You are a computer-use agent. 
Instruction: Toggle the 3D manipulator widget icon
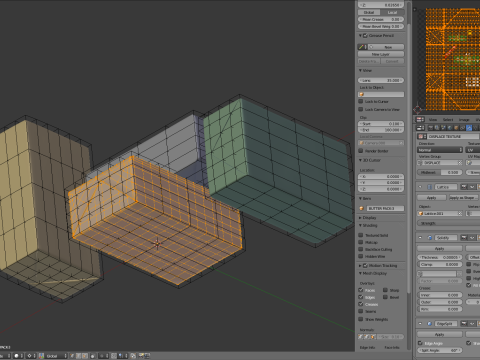tap(41, 356)
